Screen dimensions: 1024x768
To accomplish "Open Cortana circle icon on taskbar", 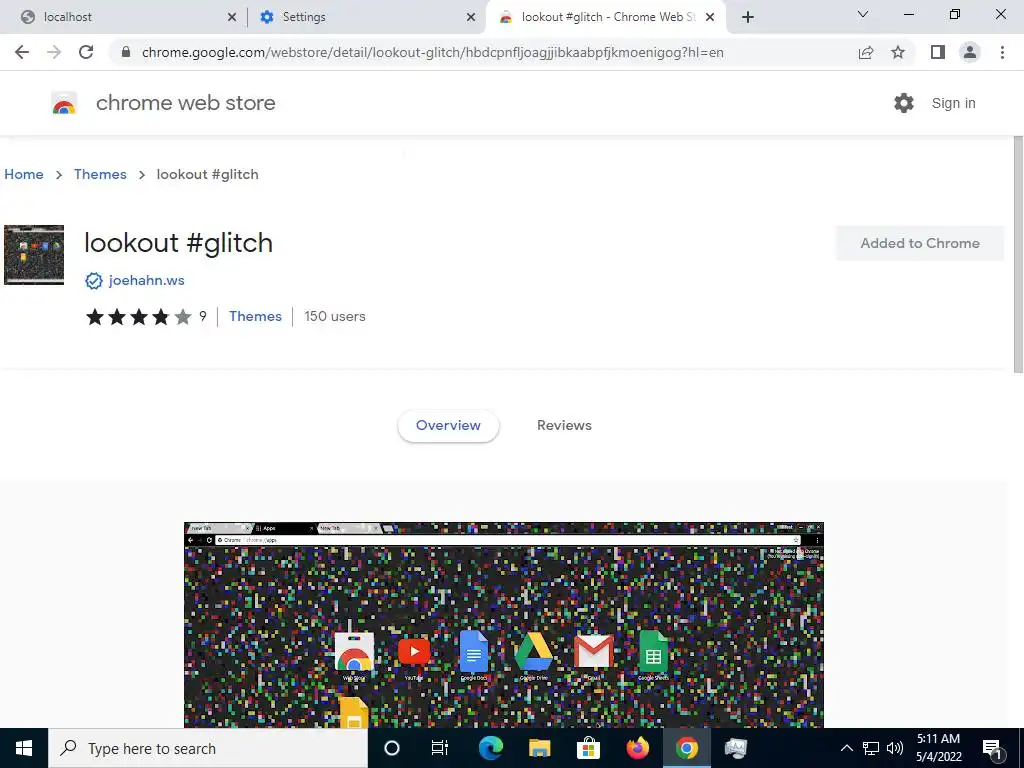I will (x=392, y=748).
